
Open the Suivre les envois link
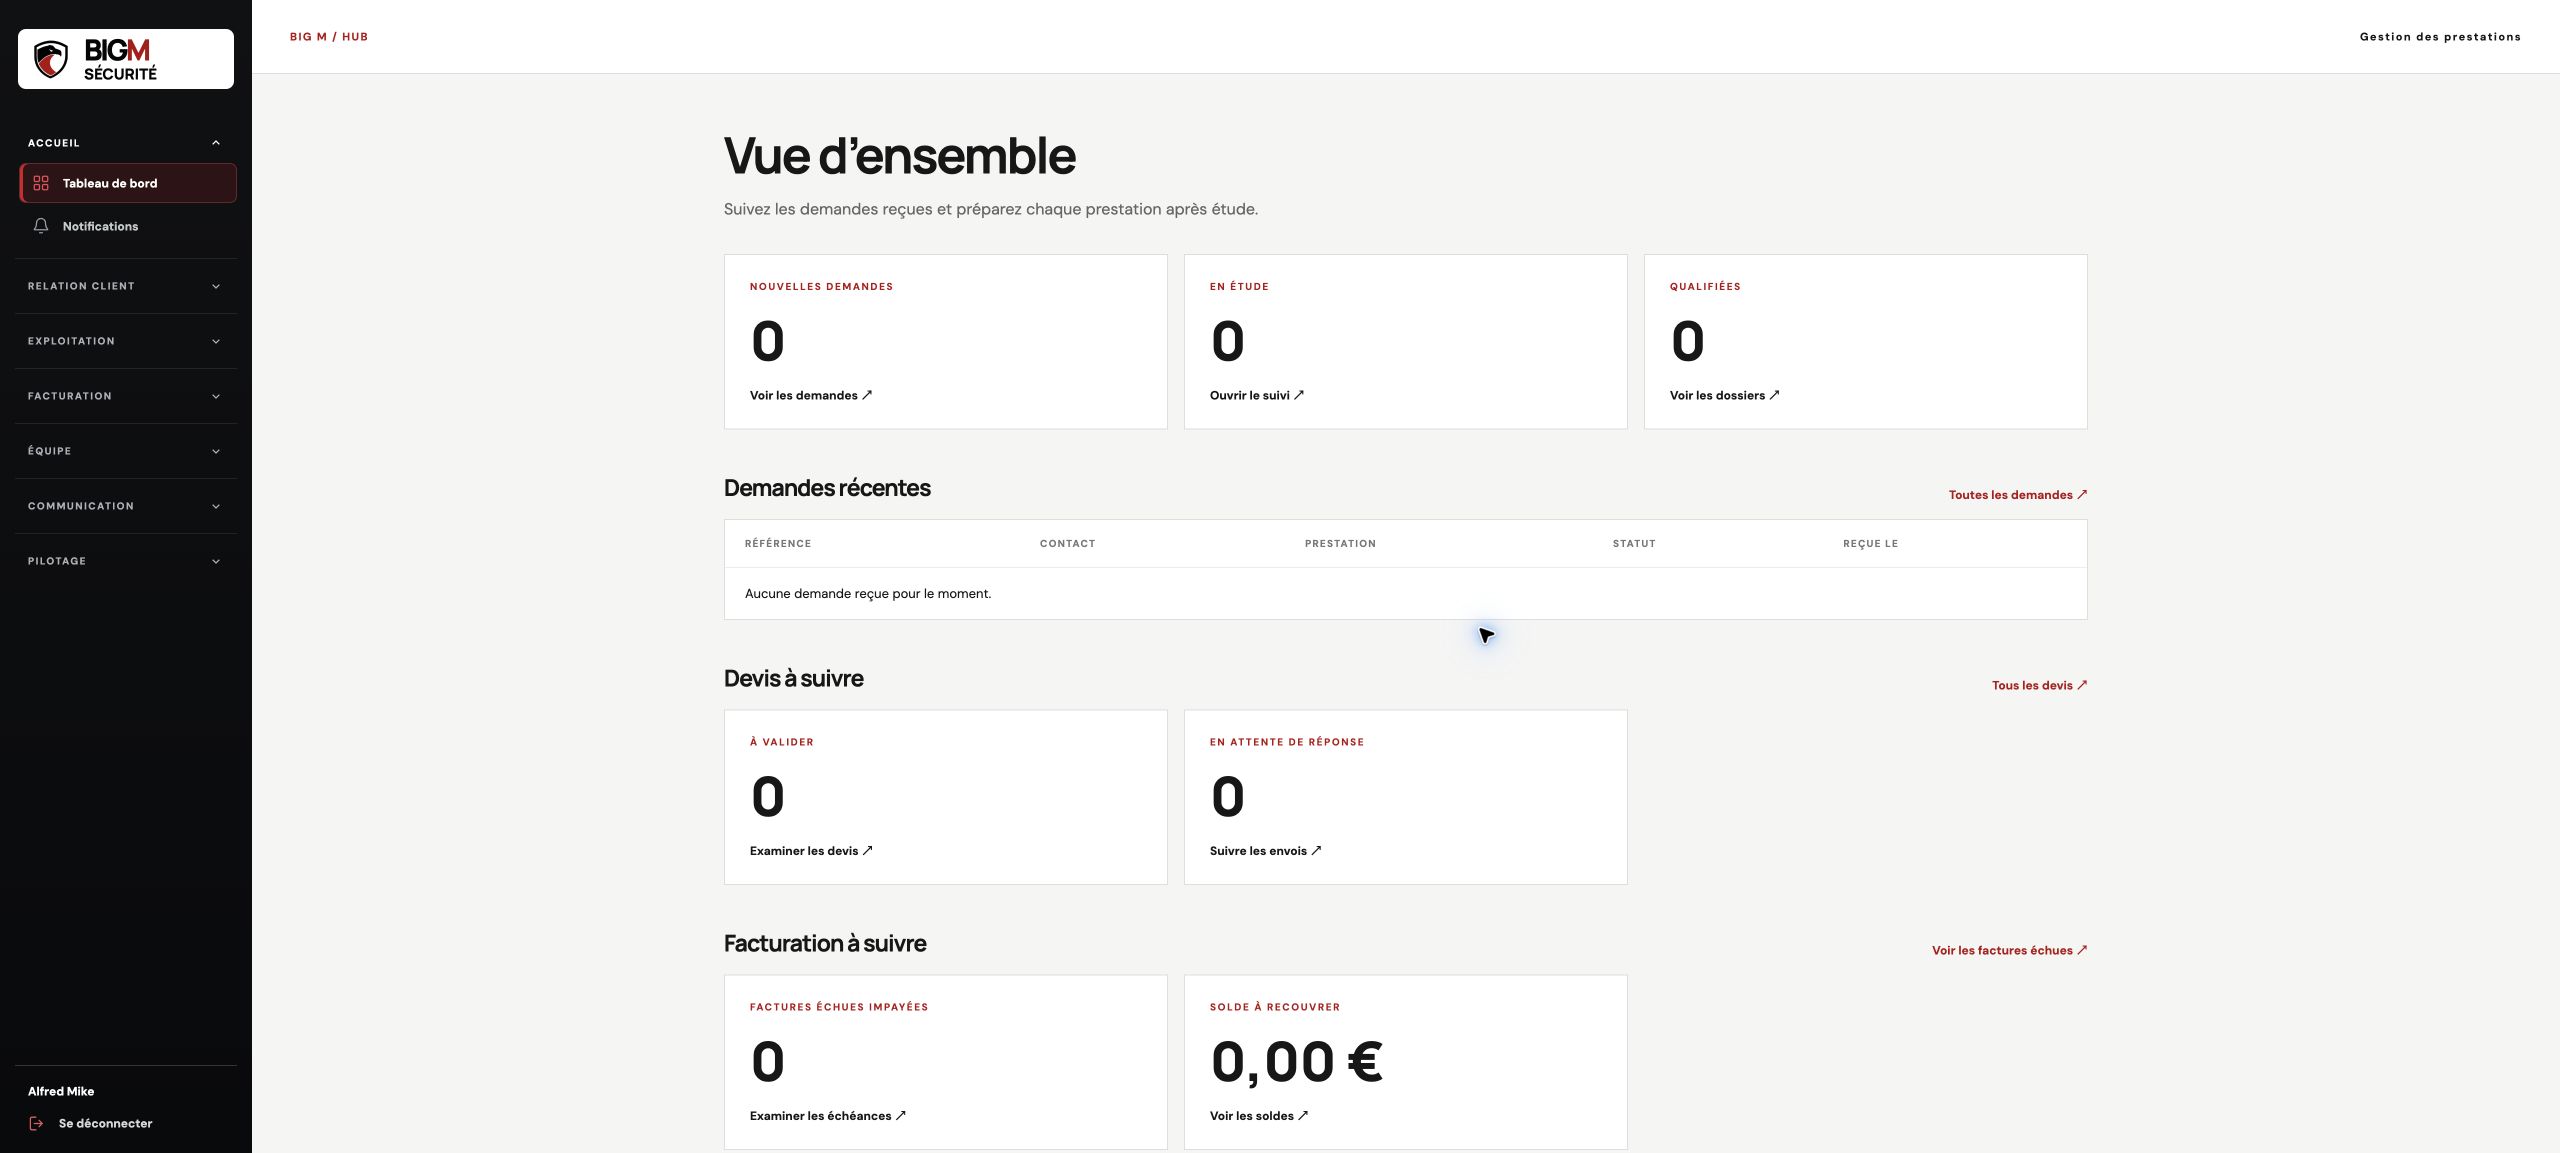(x=1265, y=851)
